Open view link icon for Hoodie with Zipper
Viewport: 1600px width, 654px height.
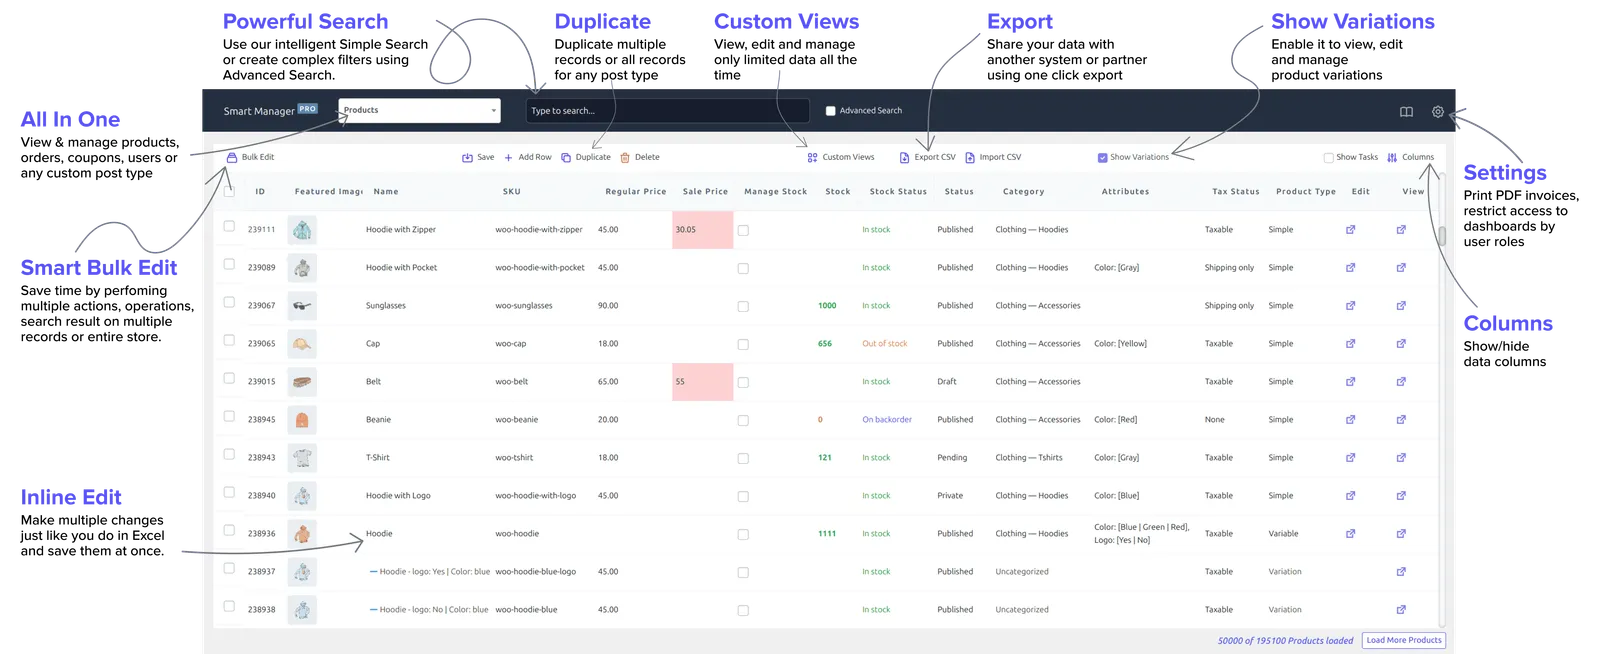click(1401, 230)
